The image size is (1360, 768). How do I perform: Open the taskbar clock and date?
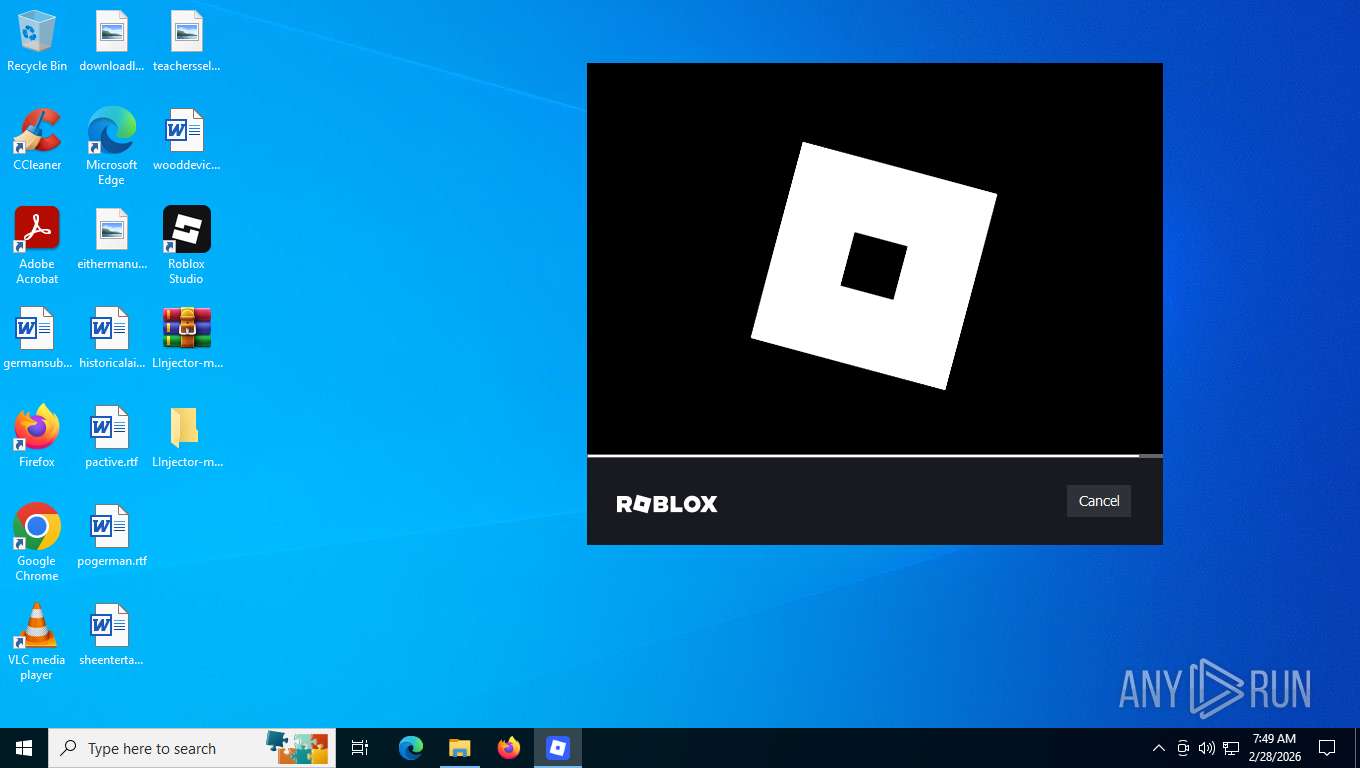tap(1274, 748)
